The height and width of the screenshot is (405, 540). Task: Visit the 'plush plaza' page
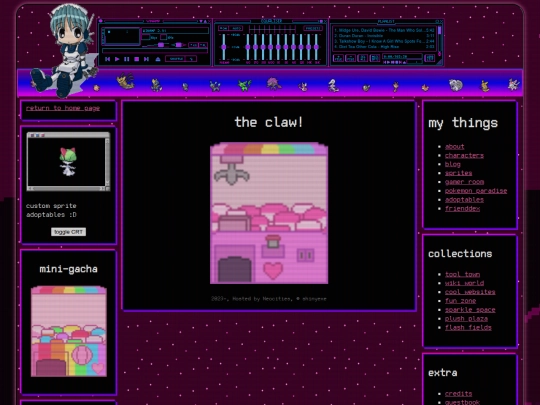coord(466,319)
